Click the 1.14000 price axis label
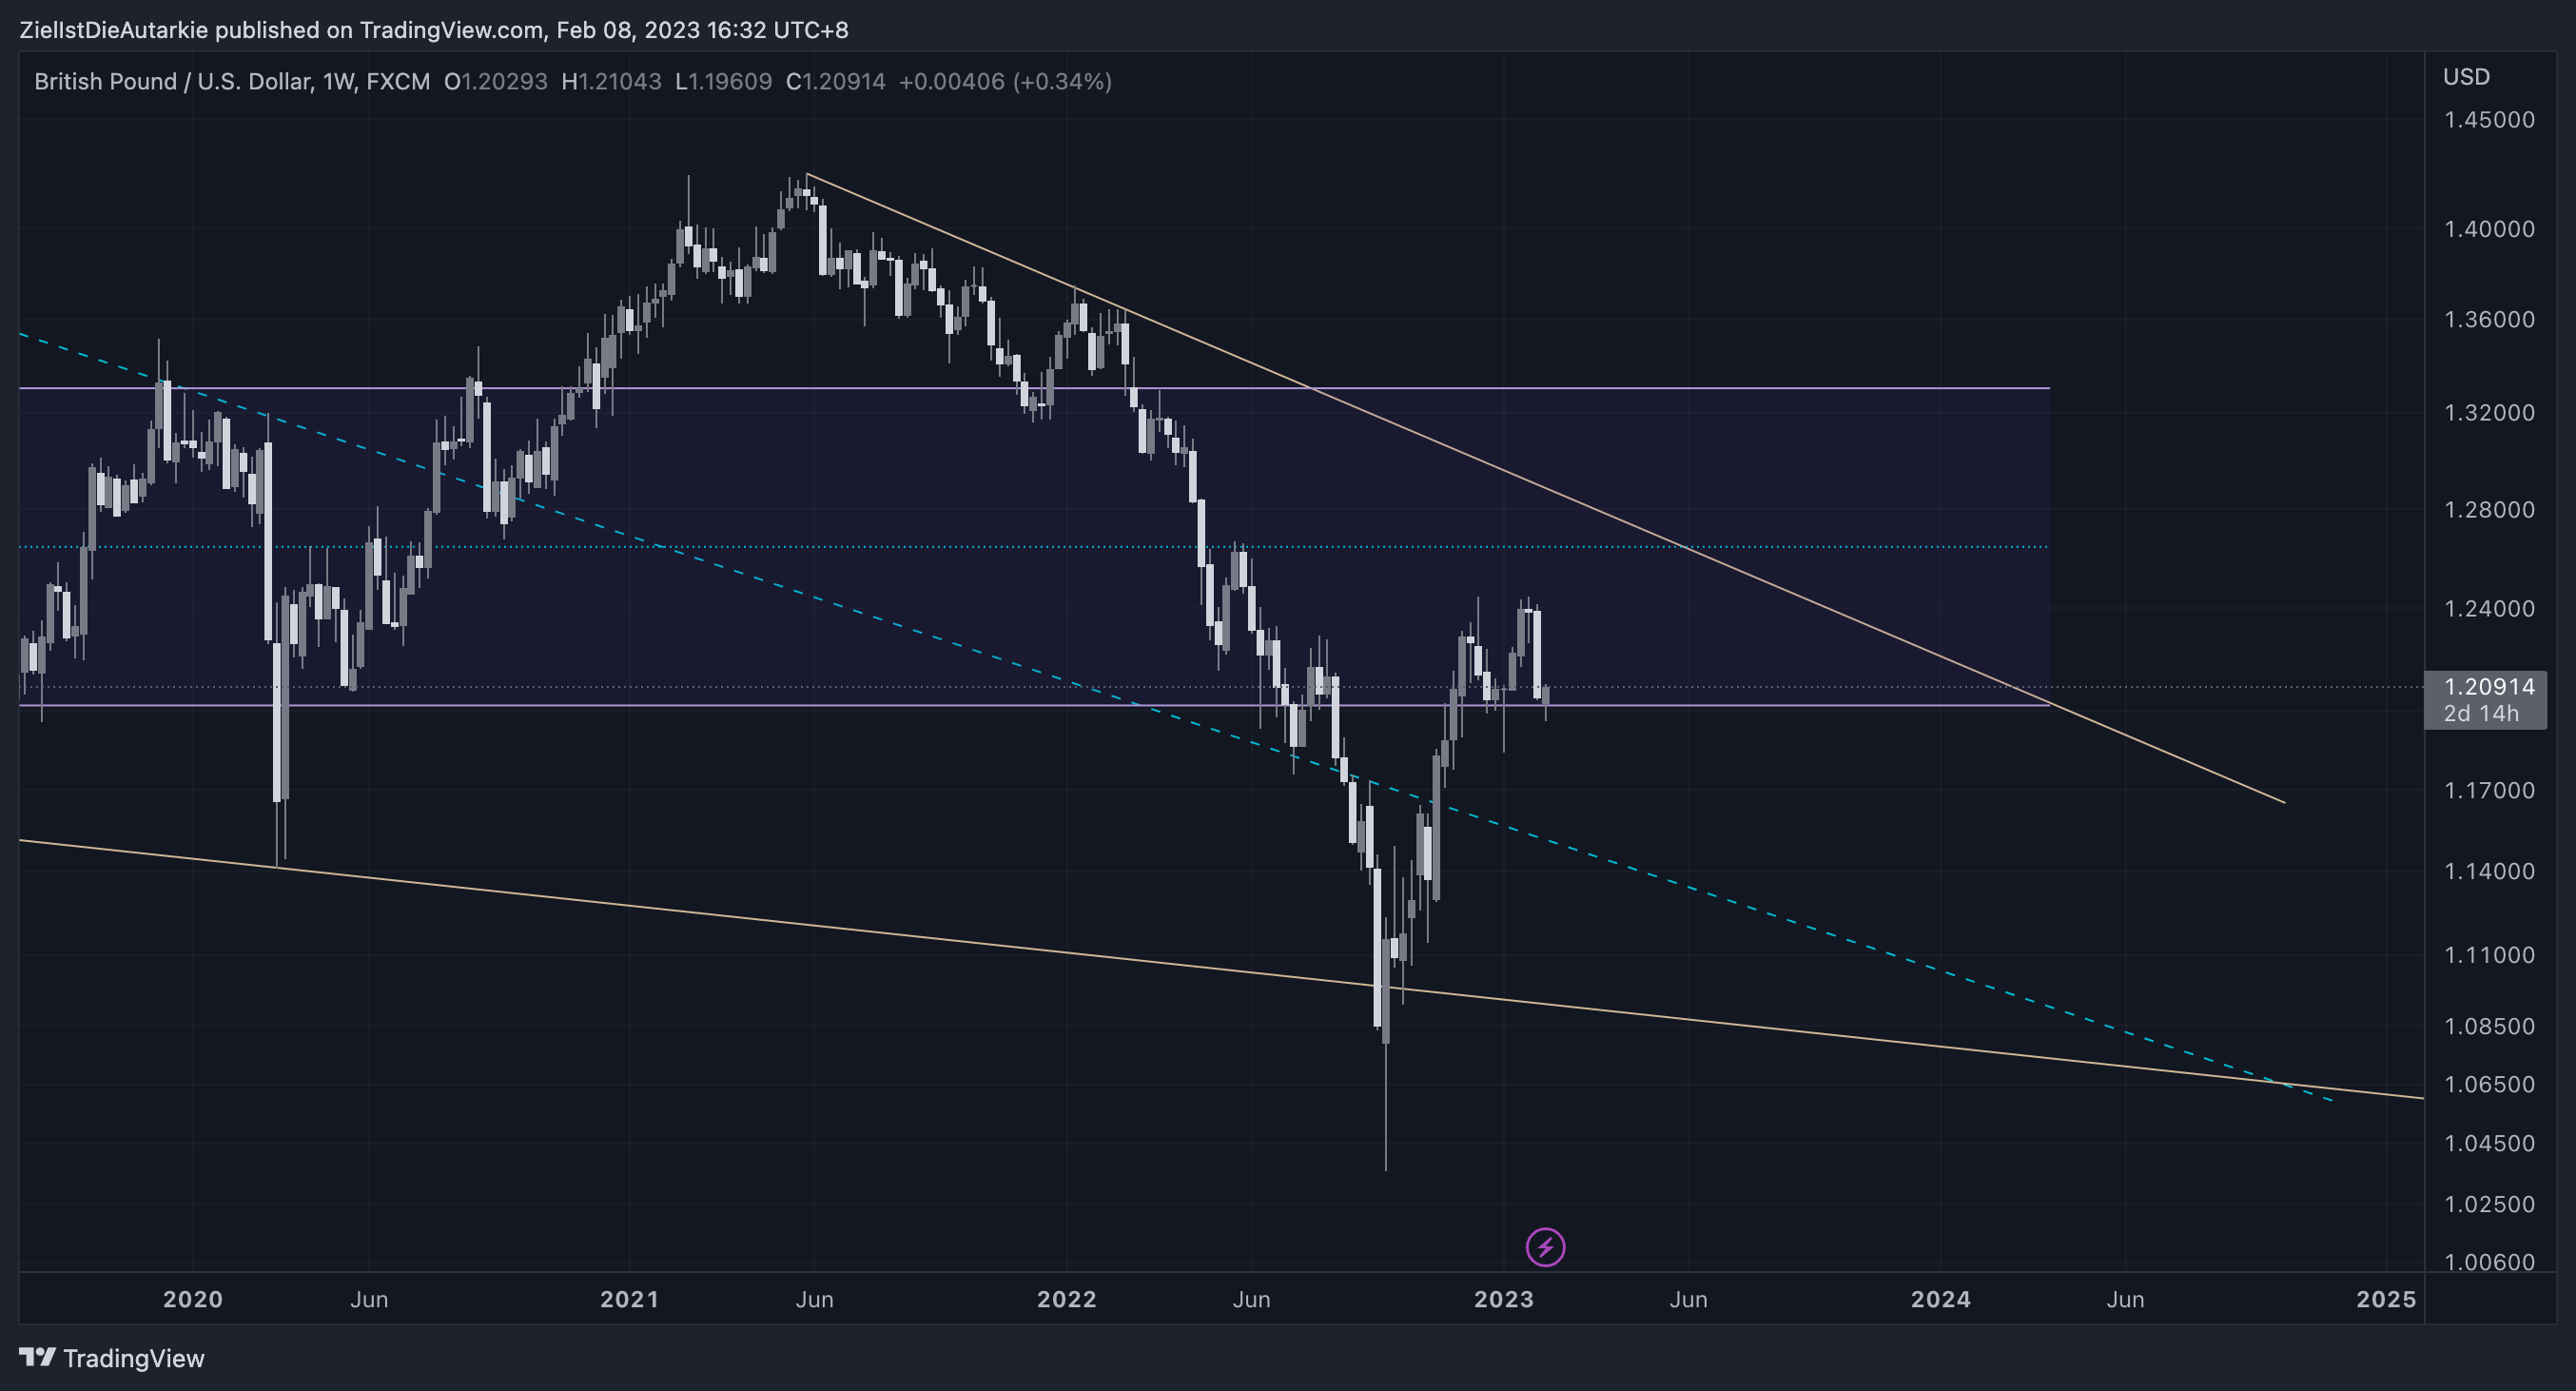This screenshot has width=2576, height=1391. pyautogui.click(x=2489, y=871)
